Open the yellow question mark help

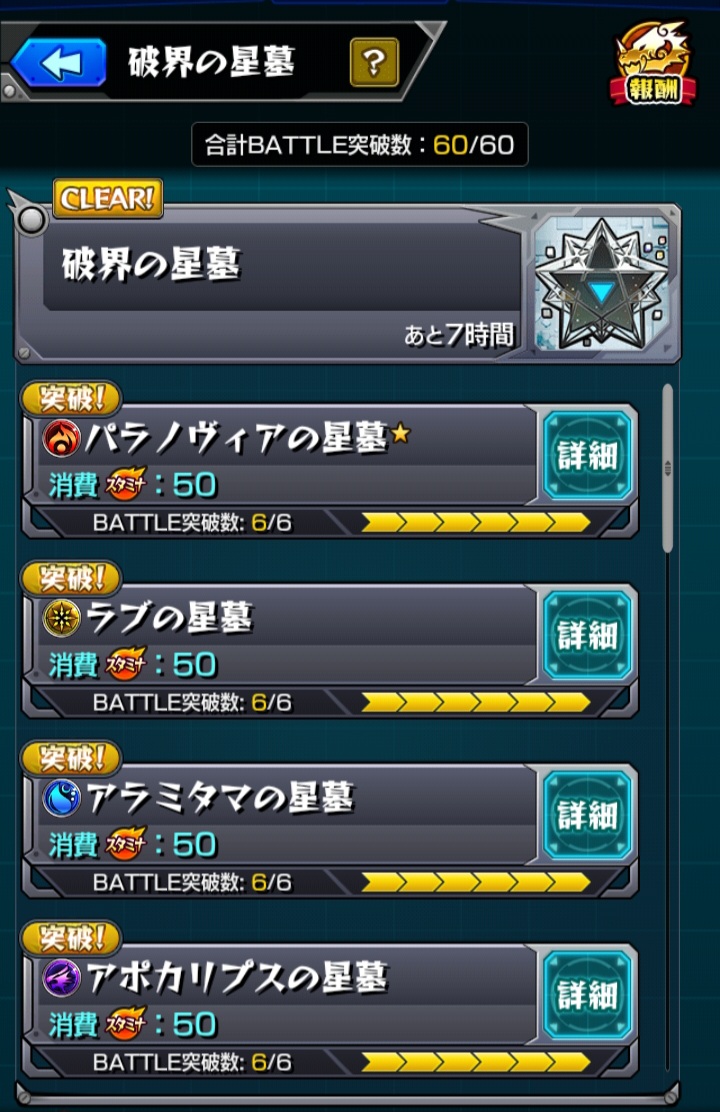tap(374, 62)
